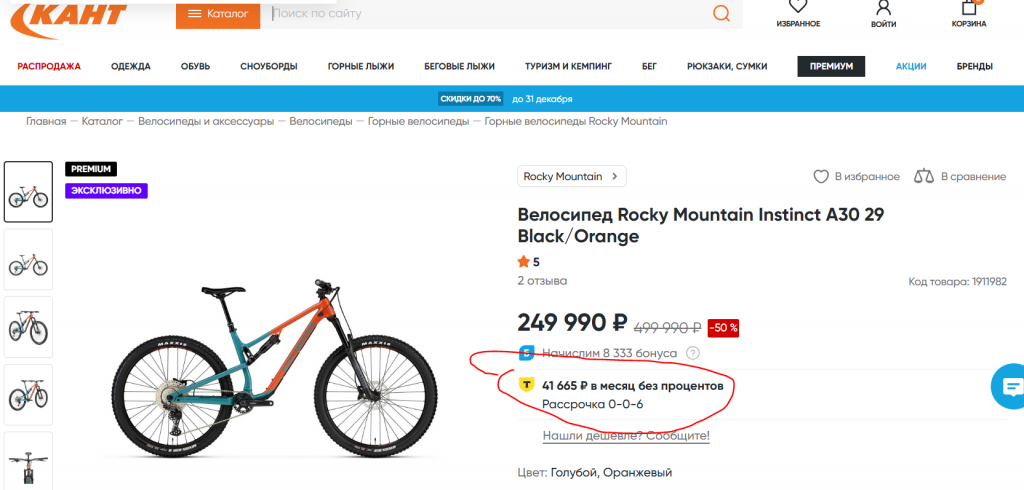The image size is (1024, 490).
Task: Click the bonus info question mark icon
Action: [x=692, y=353]
